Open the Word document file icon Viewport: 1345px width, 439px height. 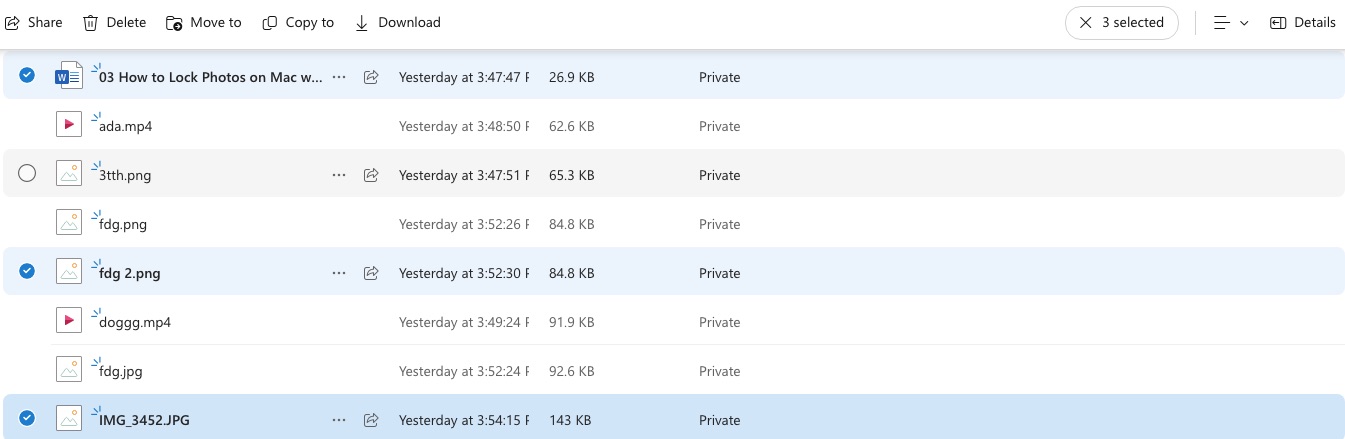[69, 77]
